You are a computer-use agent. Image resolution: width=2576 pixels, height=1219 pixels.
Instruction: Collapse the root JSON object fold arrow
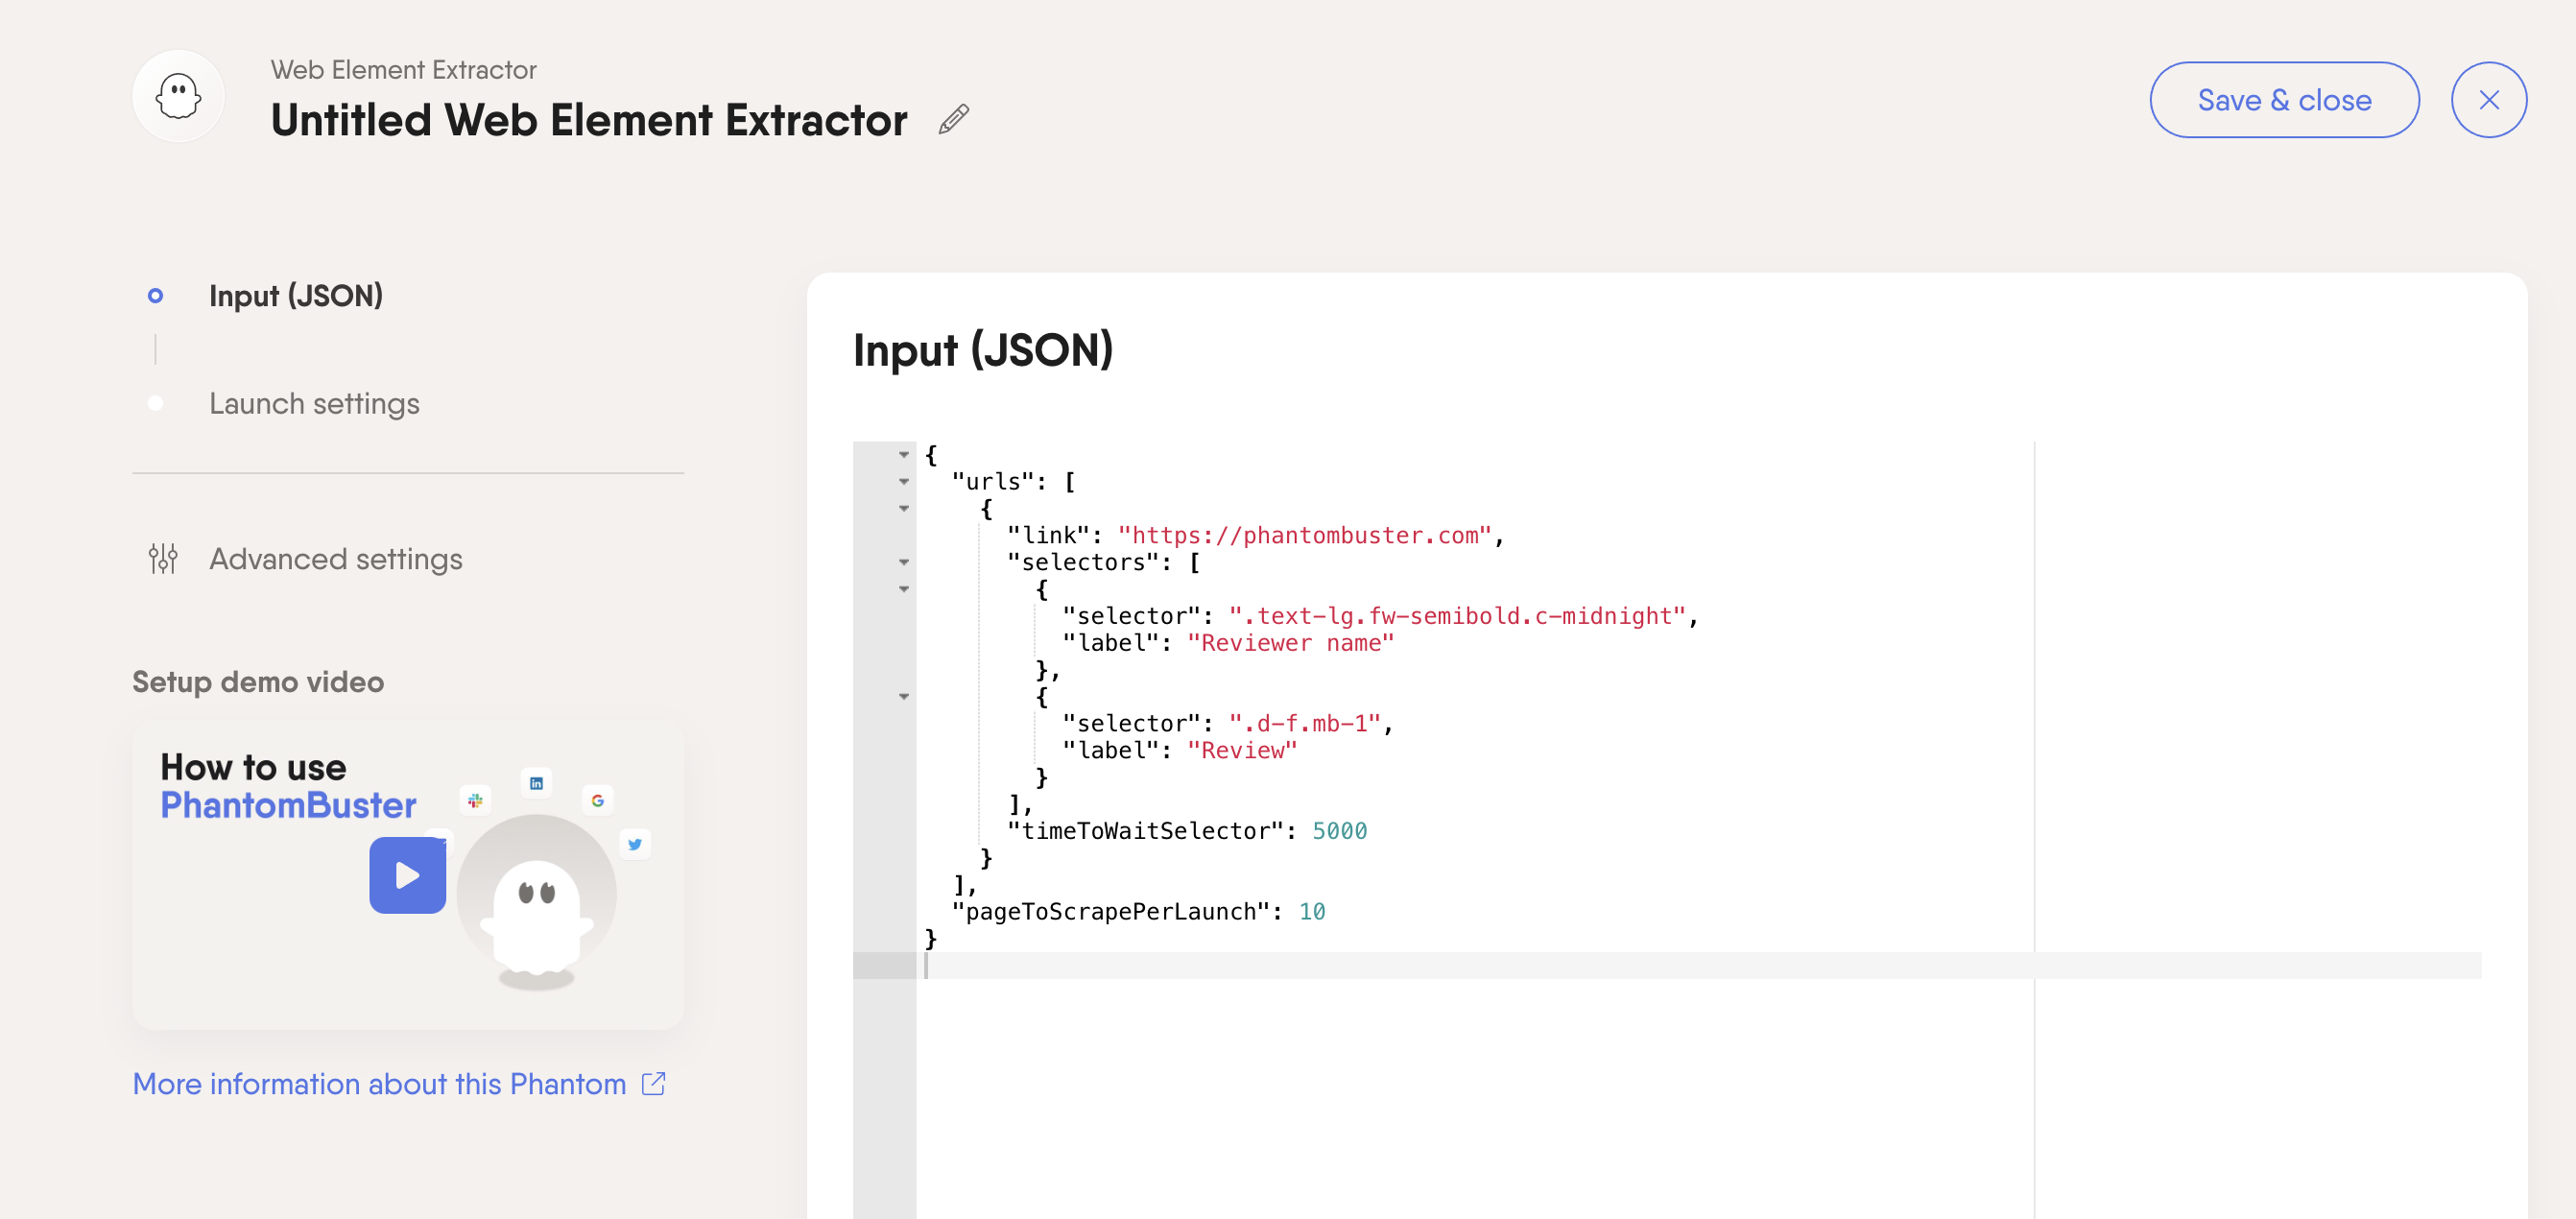tap(904, 455)
